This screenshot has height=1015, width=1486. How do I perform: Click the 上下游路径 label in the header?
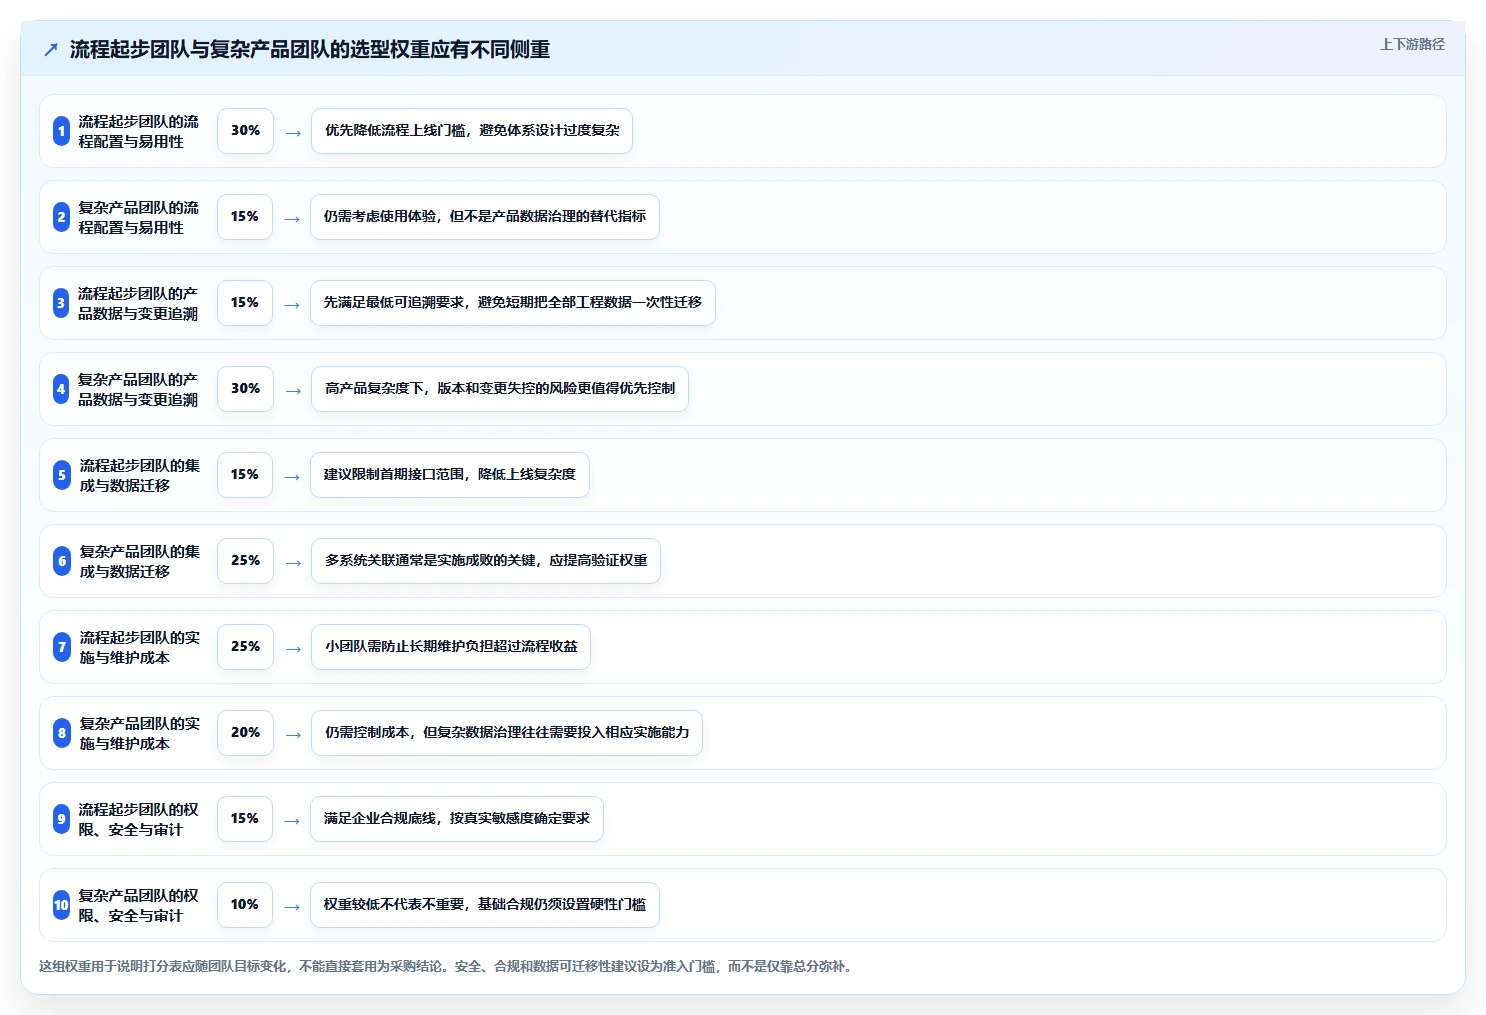click(x=1412, y=44)
